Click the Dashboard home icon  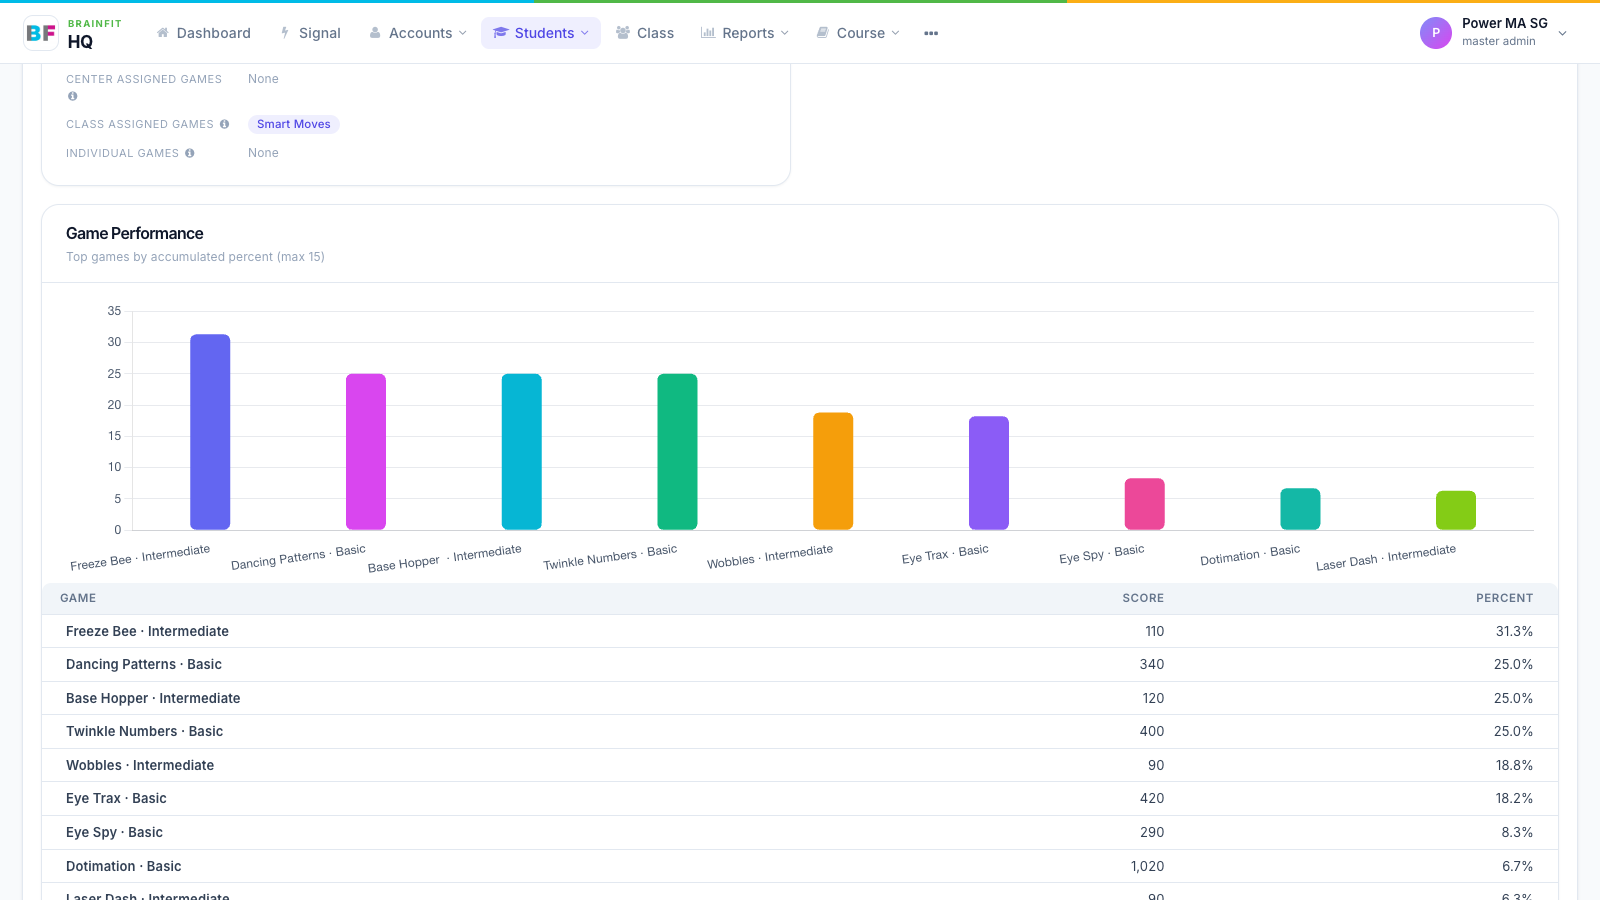pyautogui.click(x=163, y=33)
